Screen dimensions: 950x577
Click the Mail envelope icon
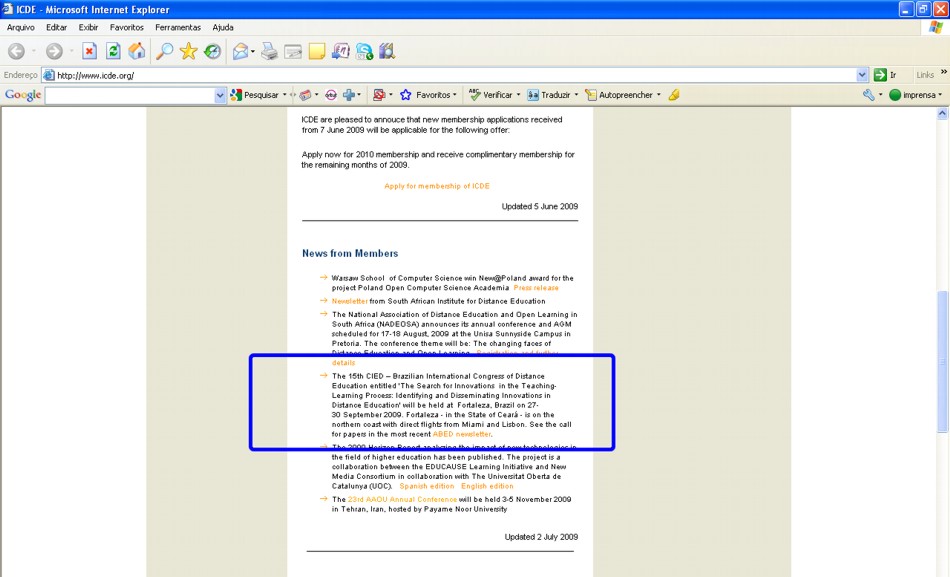tap(241, 52)
